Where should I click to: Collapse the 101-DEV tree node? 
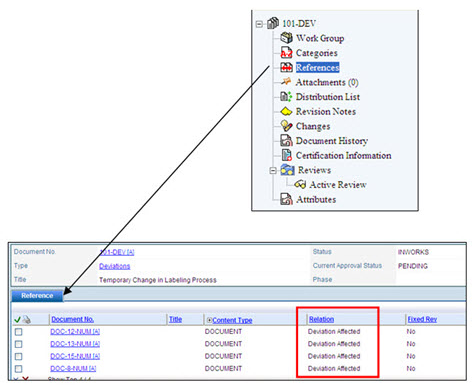(x=259, y=24)
